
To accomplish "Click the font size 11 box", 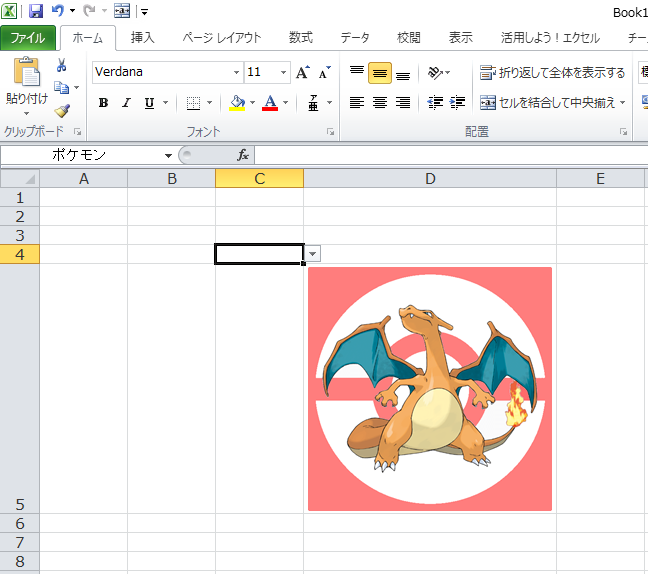I will (x=261, y=72).
